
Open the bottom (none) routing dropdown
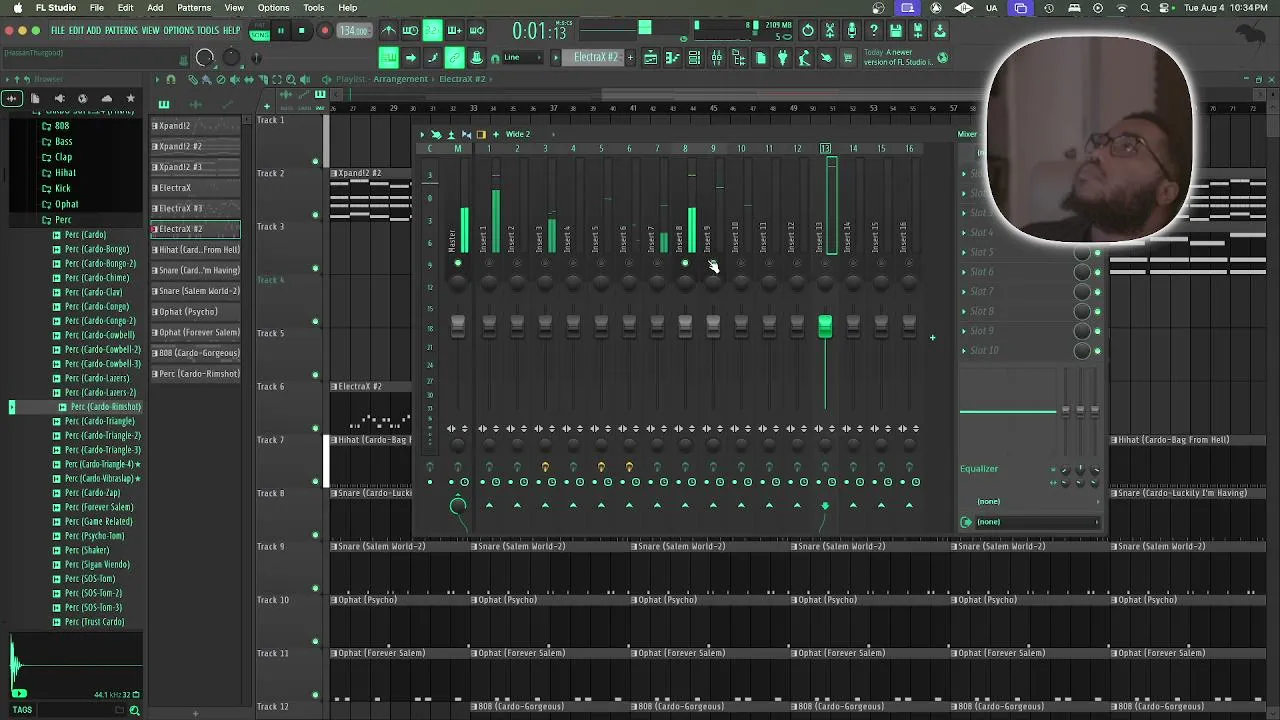[x=1037, y=522]
